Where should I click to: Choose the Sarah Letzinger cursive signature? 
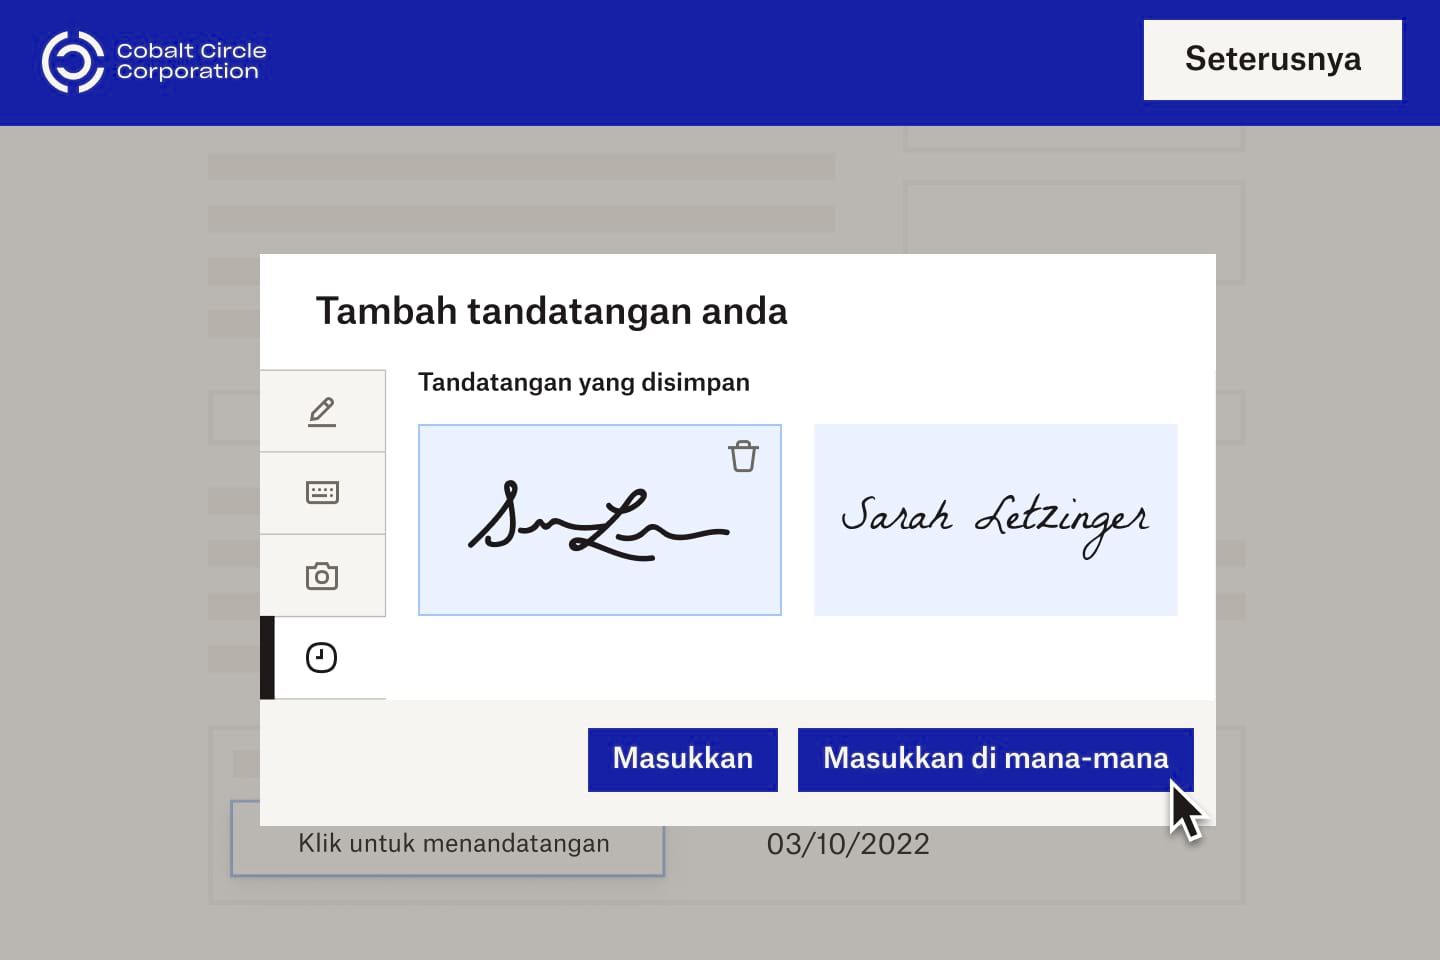(x=996, y=520)
